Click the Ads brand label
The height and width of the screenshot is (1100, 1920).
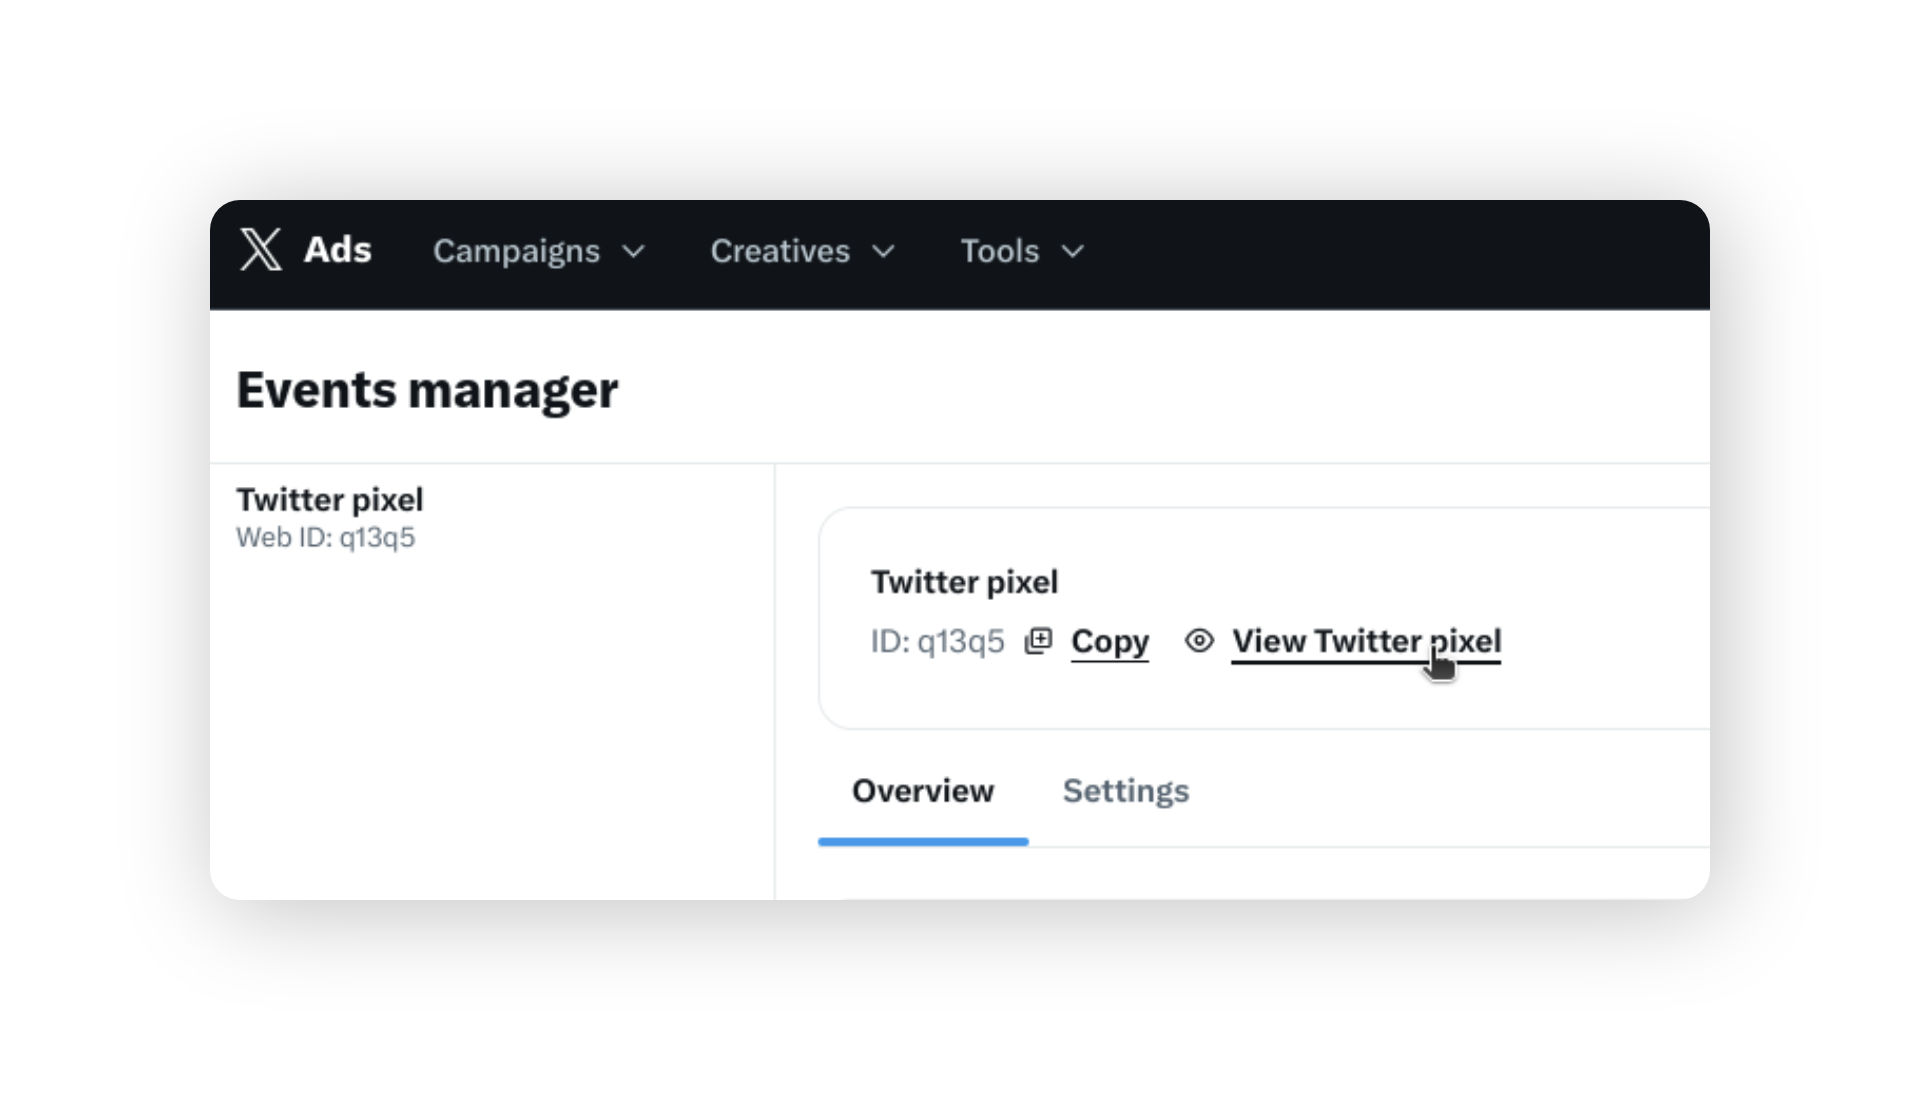(x=338, y=250)
